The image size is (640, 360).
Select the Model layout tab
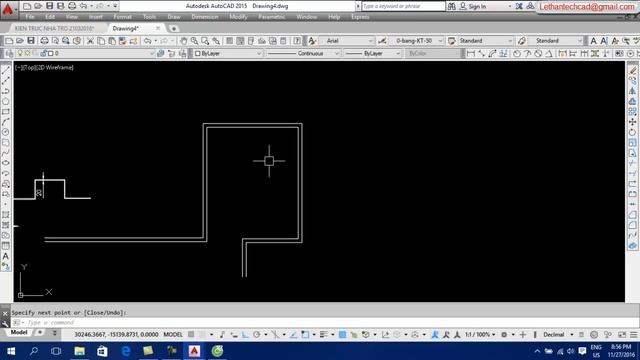click(19, 333)
